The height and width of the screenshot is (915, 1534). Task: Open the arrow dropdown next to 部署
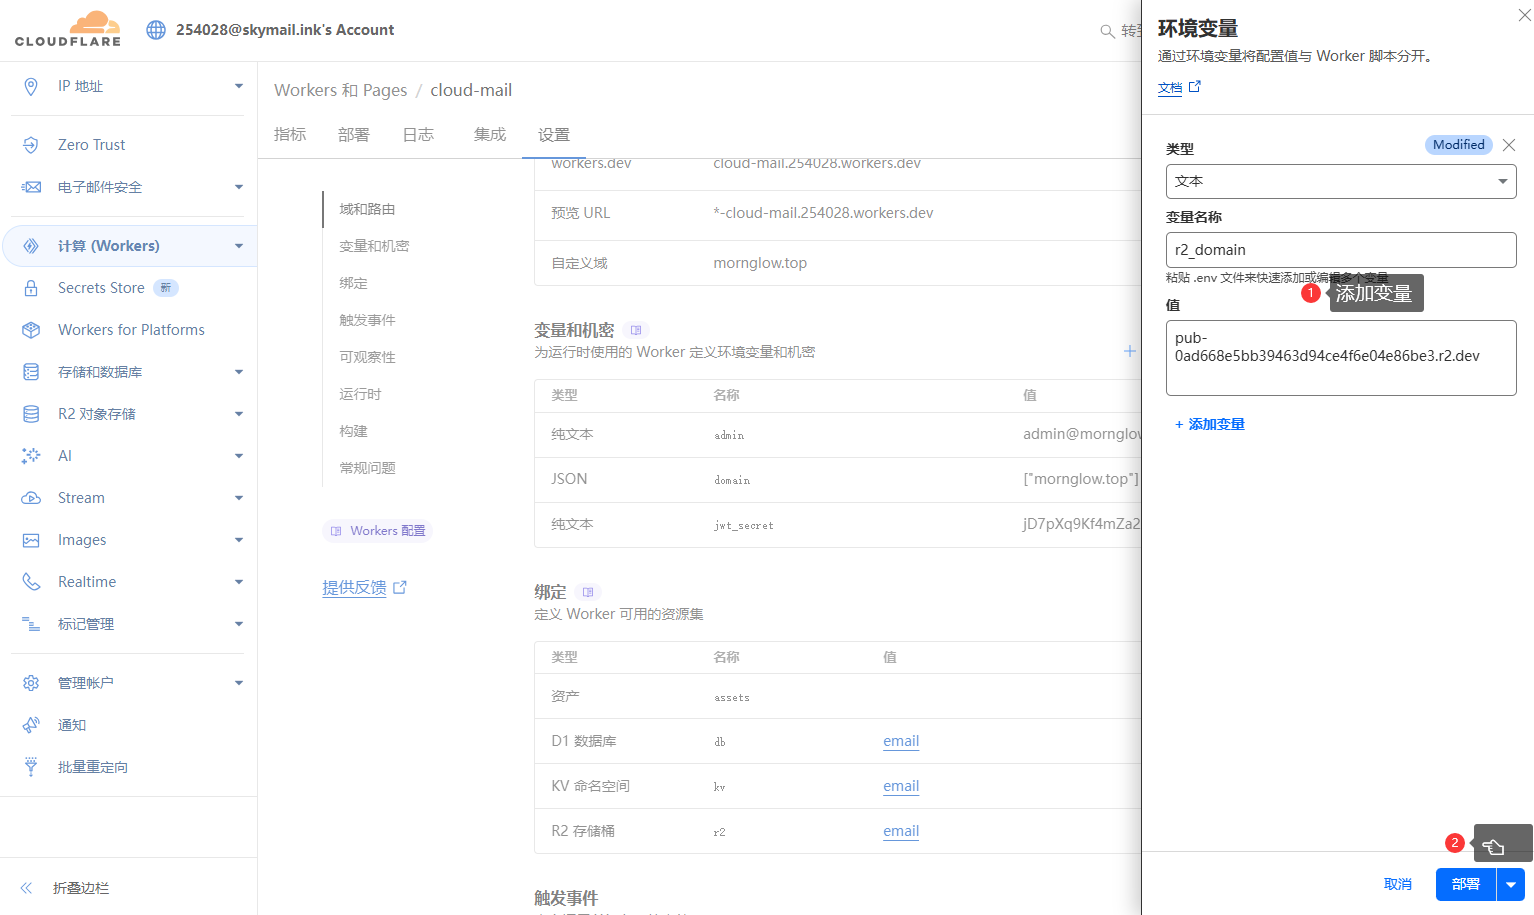coord(1510,884)
